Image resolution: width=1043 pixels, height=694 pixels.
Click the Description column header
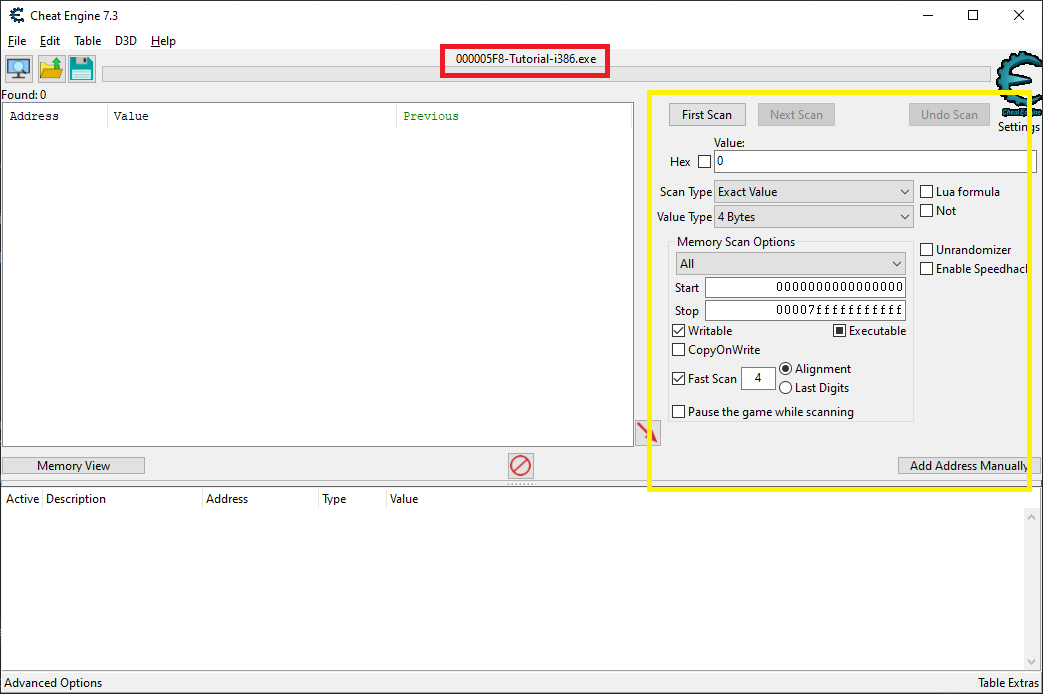(122, 499)
